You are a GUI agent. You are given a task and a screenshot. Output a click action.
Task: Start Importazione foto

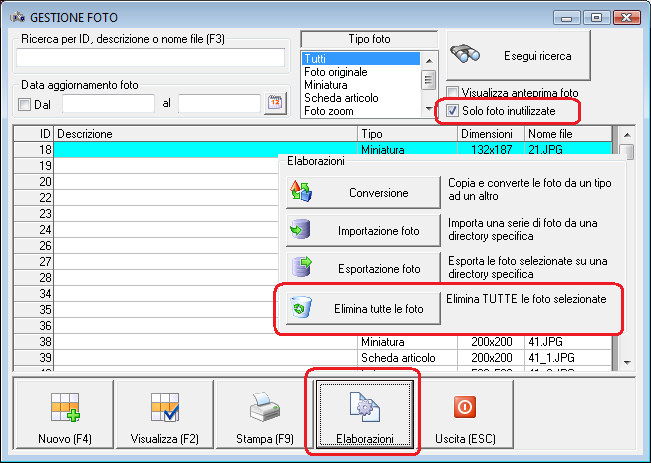click(363, 230)
